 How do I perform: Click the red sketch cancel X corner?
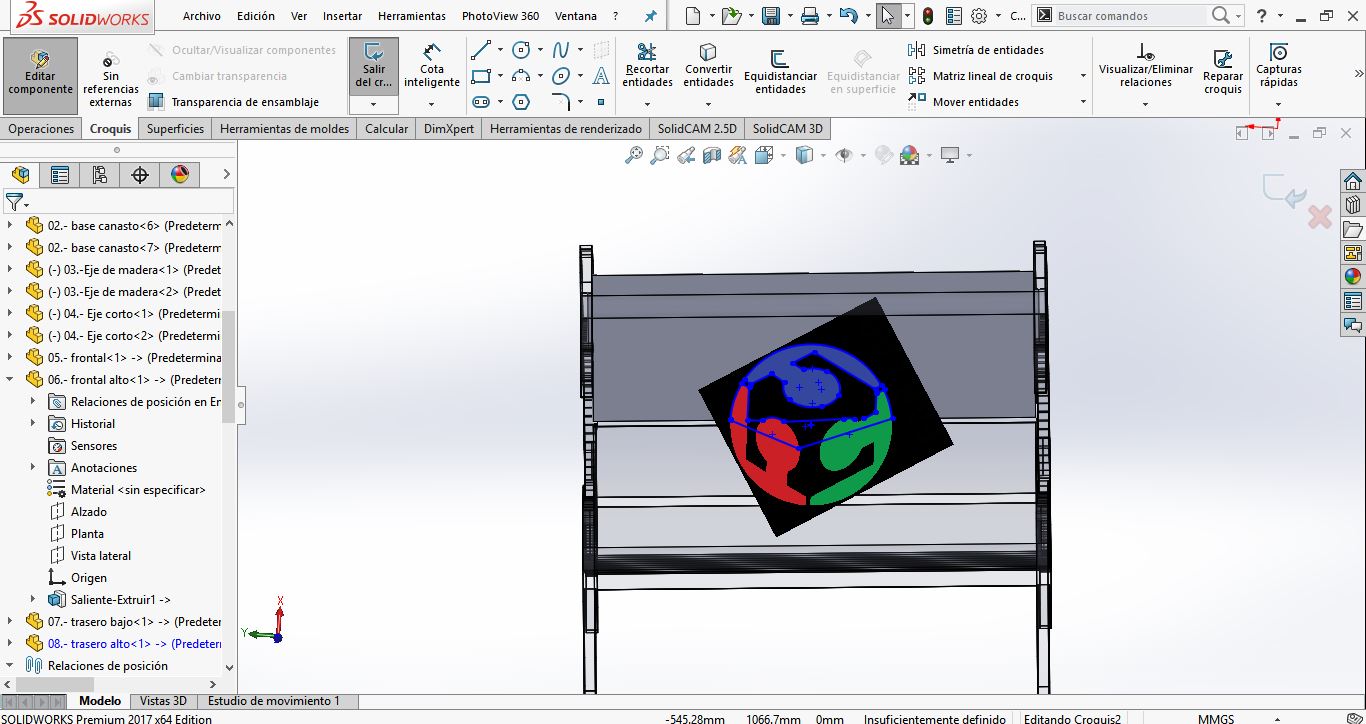coord(1320,216)
